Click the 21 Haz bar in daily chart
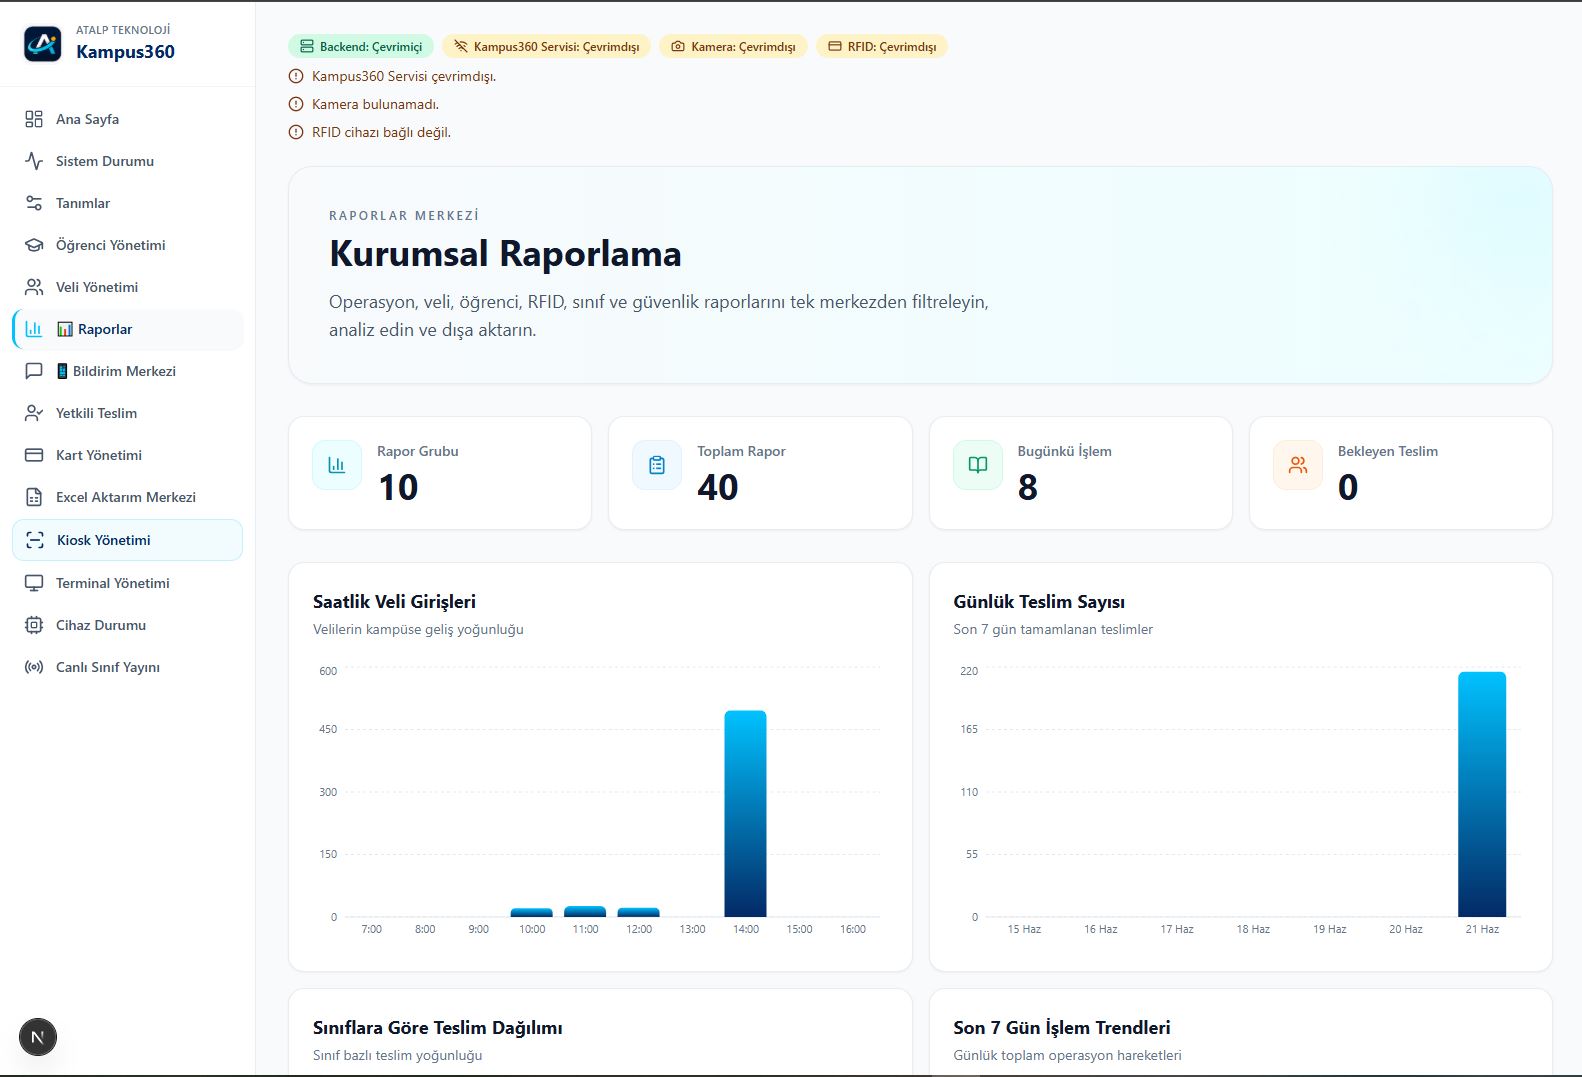Viewport: 1582px width, 1077px height. [1482, 794]
